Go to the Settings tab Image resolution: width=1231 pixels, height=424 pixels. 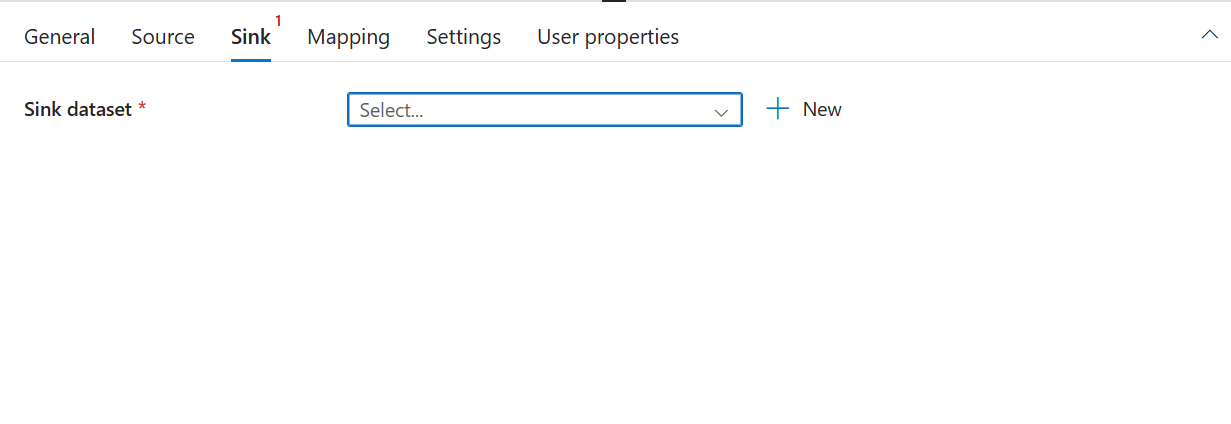click(x=463, y=37)
